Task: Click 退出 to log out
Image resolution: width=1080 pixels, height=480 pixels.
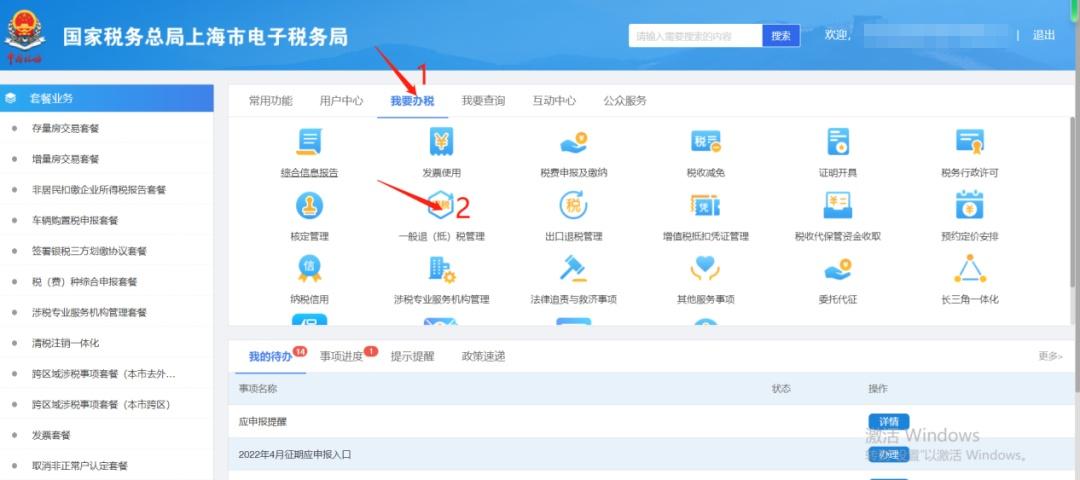Action: [1043, 35]
